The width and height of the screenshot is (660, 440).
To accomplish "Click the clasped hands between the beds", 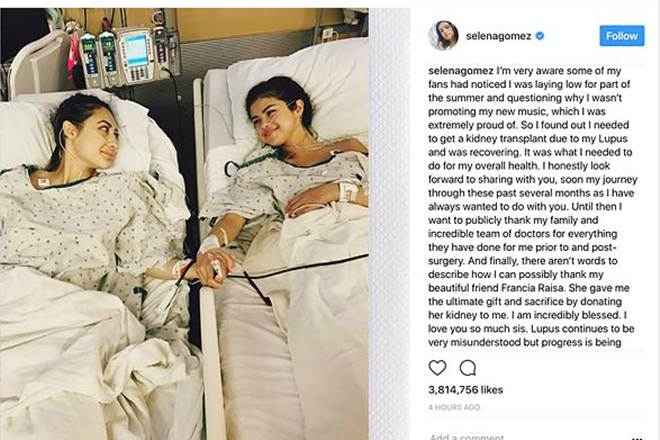I will [215, 266].
